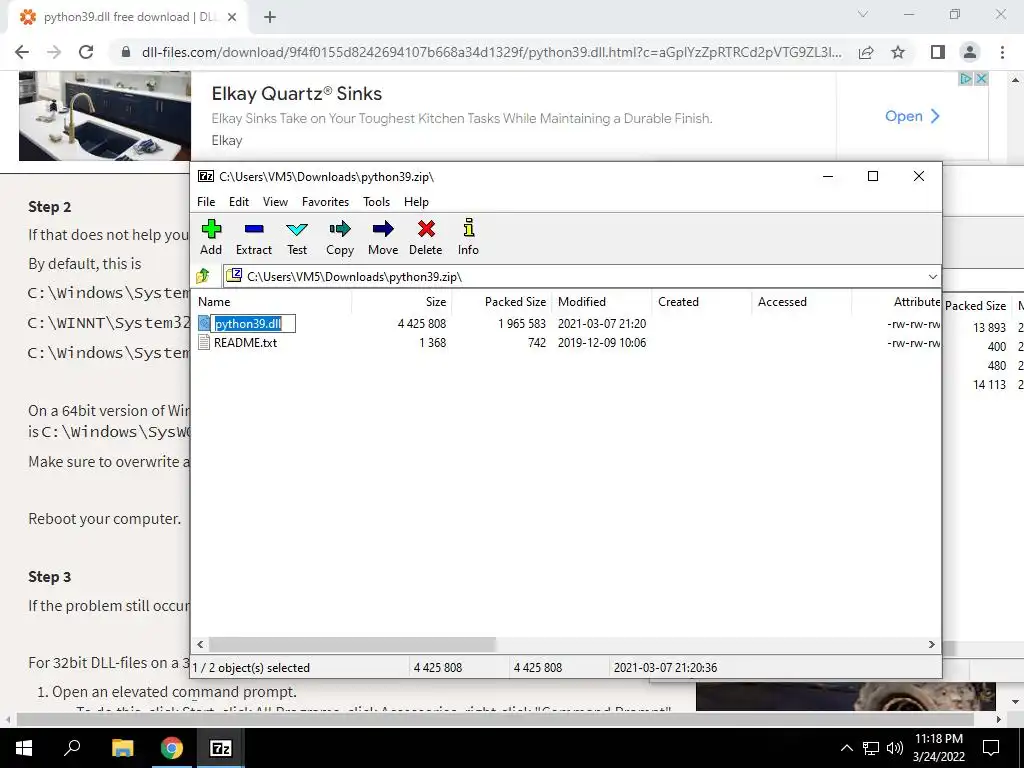Click the python39.dll filename edit field
This screenshot has width=1024, height=768.
pos(253,323)
